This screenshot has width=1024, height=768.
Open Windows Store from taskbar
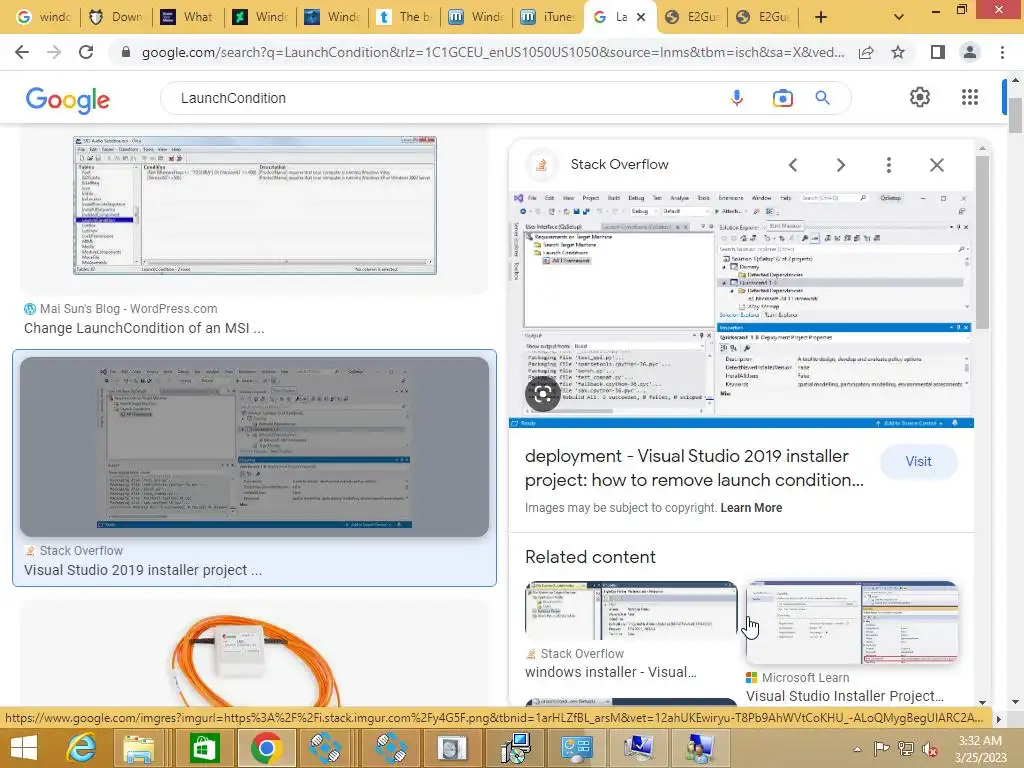click(x=204, y=748)
